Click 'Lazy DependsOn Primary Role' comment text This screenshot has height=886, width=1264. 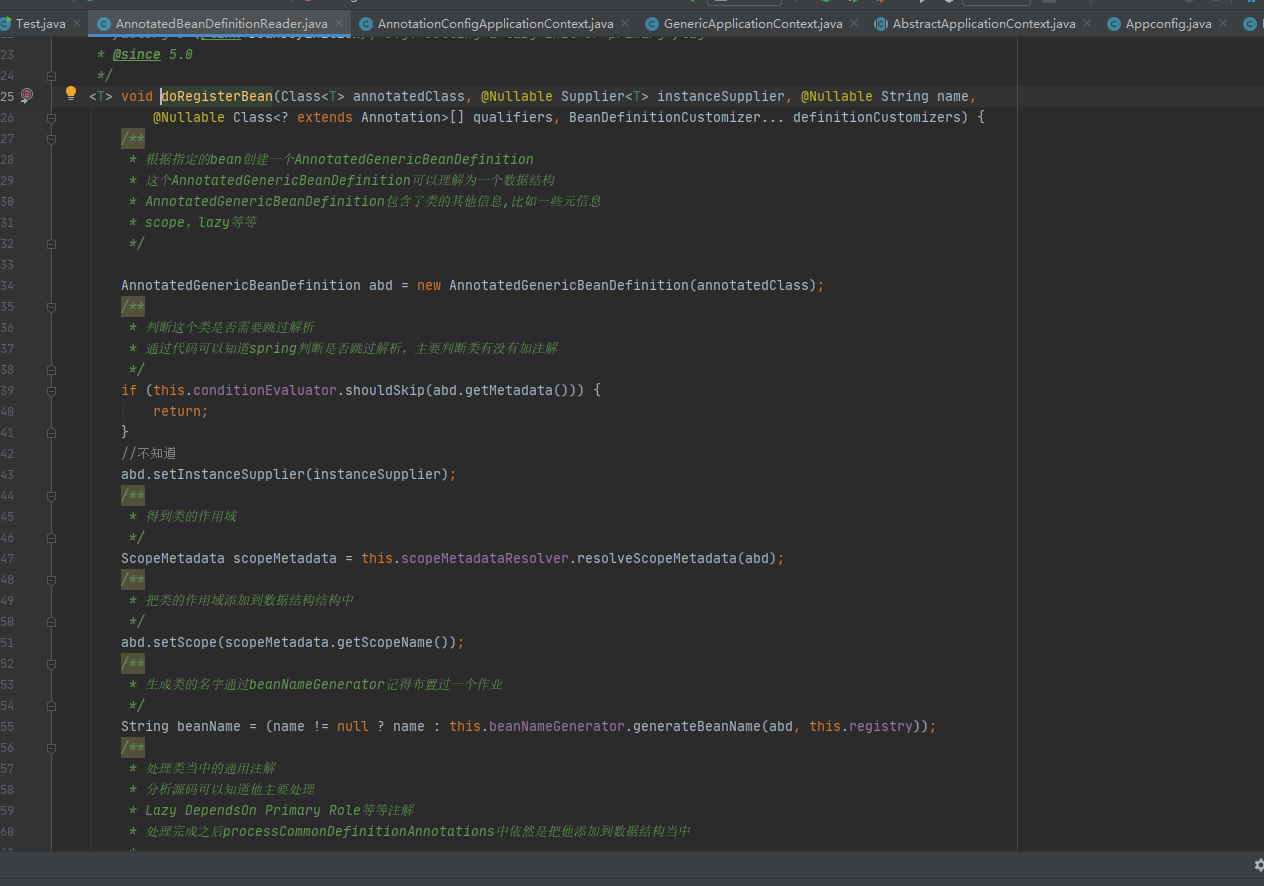pos(253,810)
